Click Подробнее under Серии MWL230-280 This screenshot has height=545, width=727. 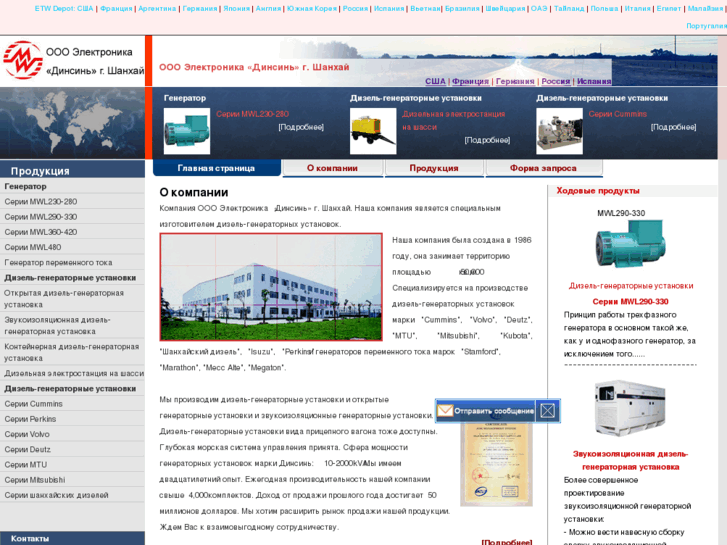[x=301, y=127]
